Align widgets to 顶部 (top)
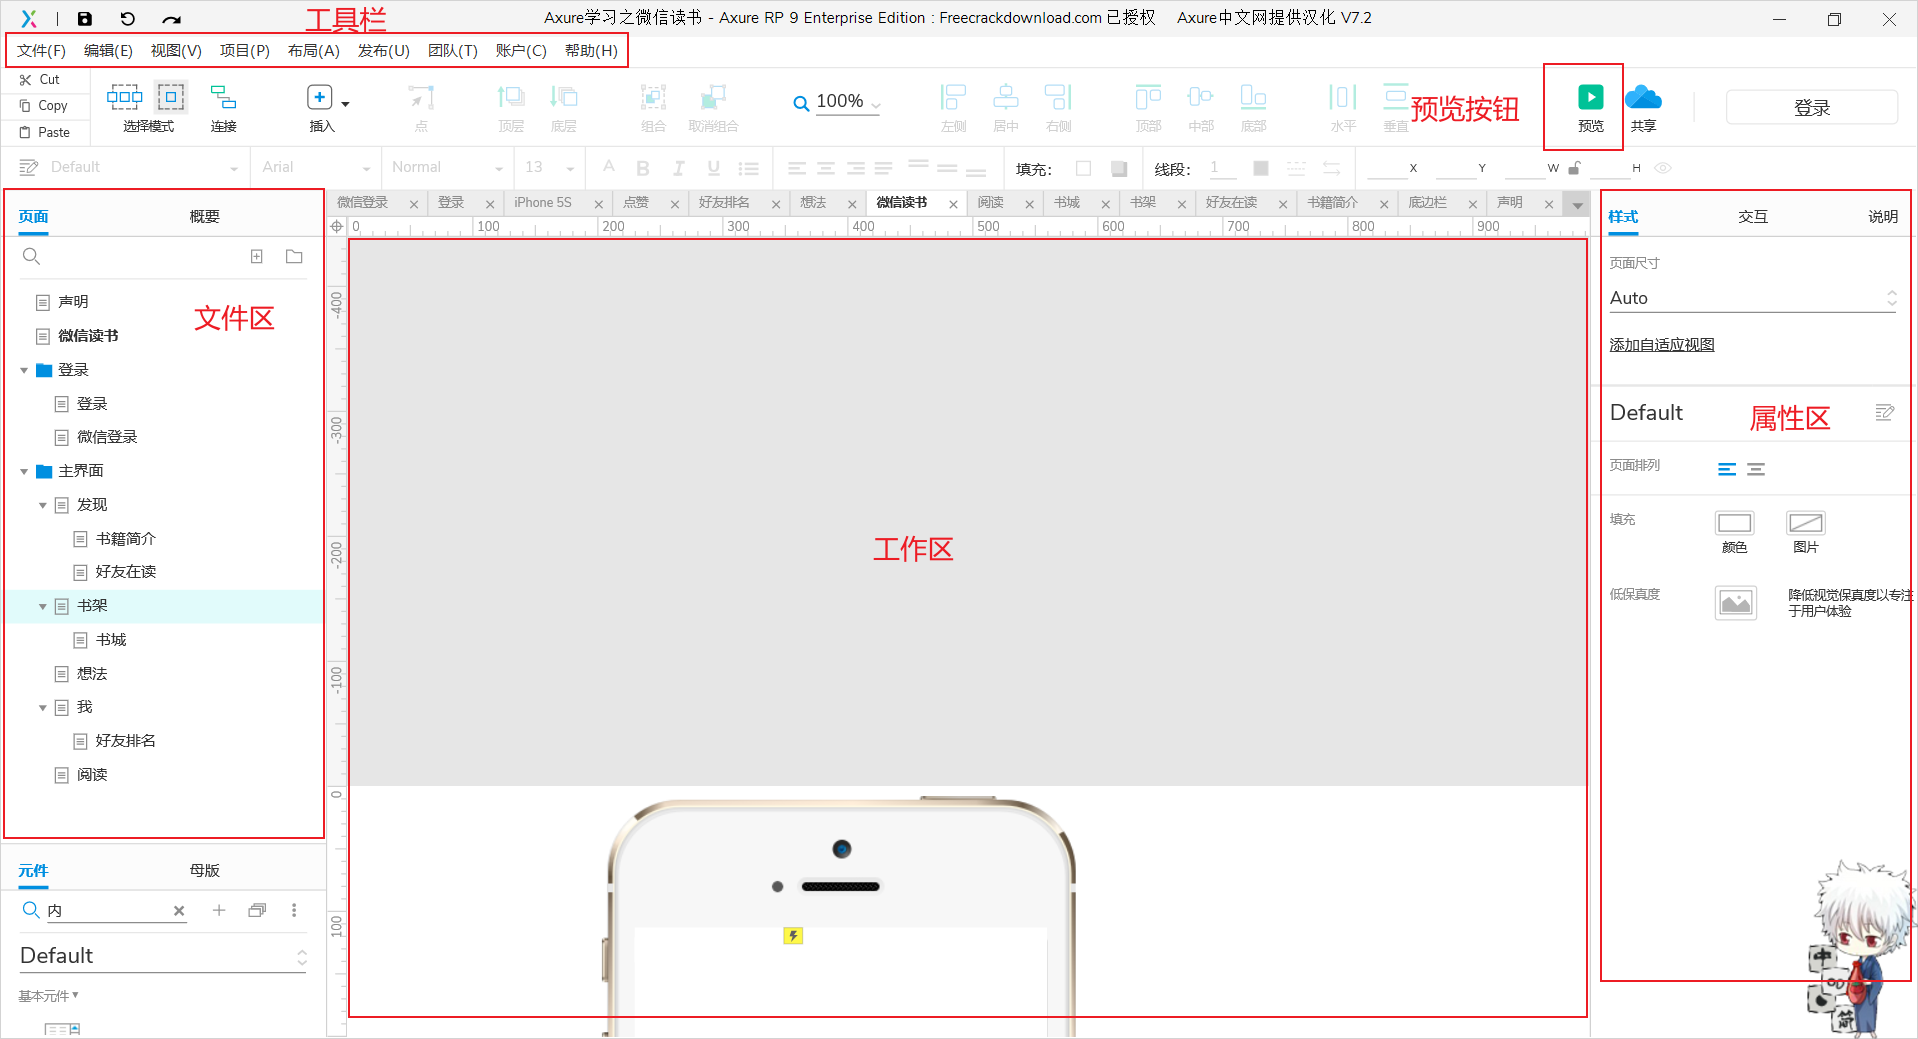This screenshot has height=1039, width=1918. click(x=1148, y=108)
